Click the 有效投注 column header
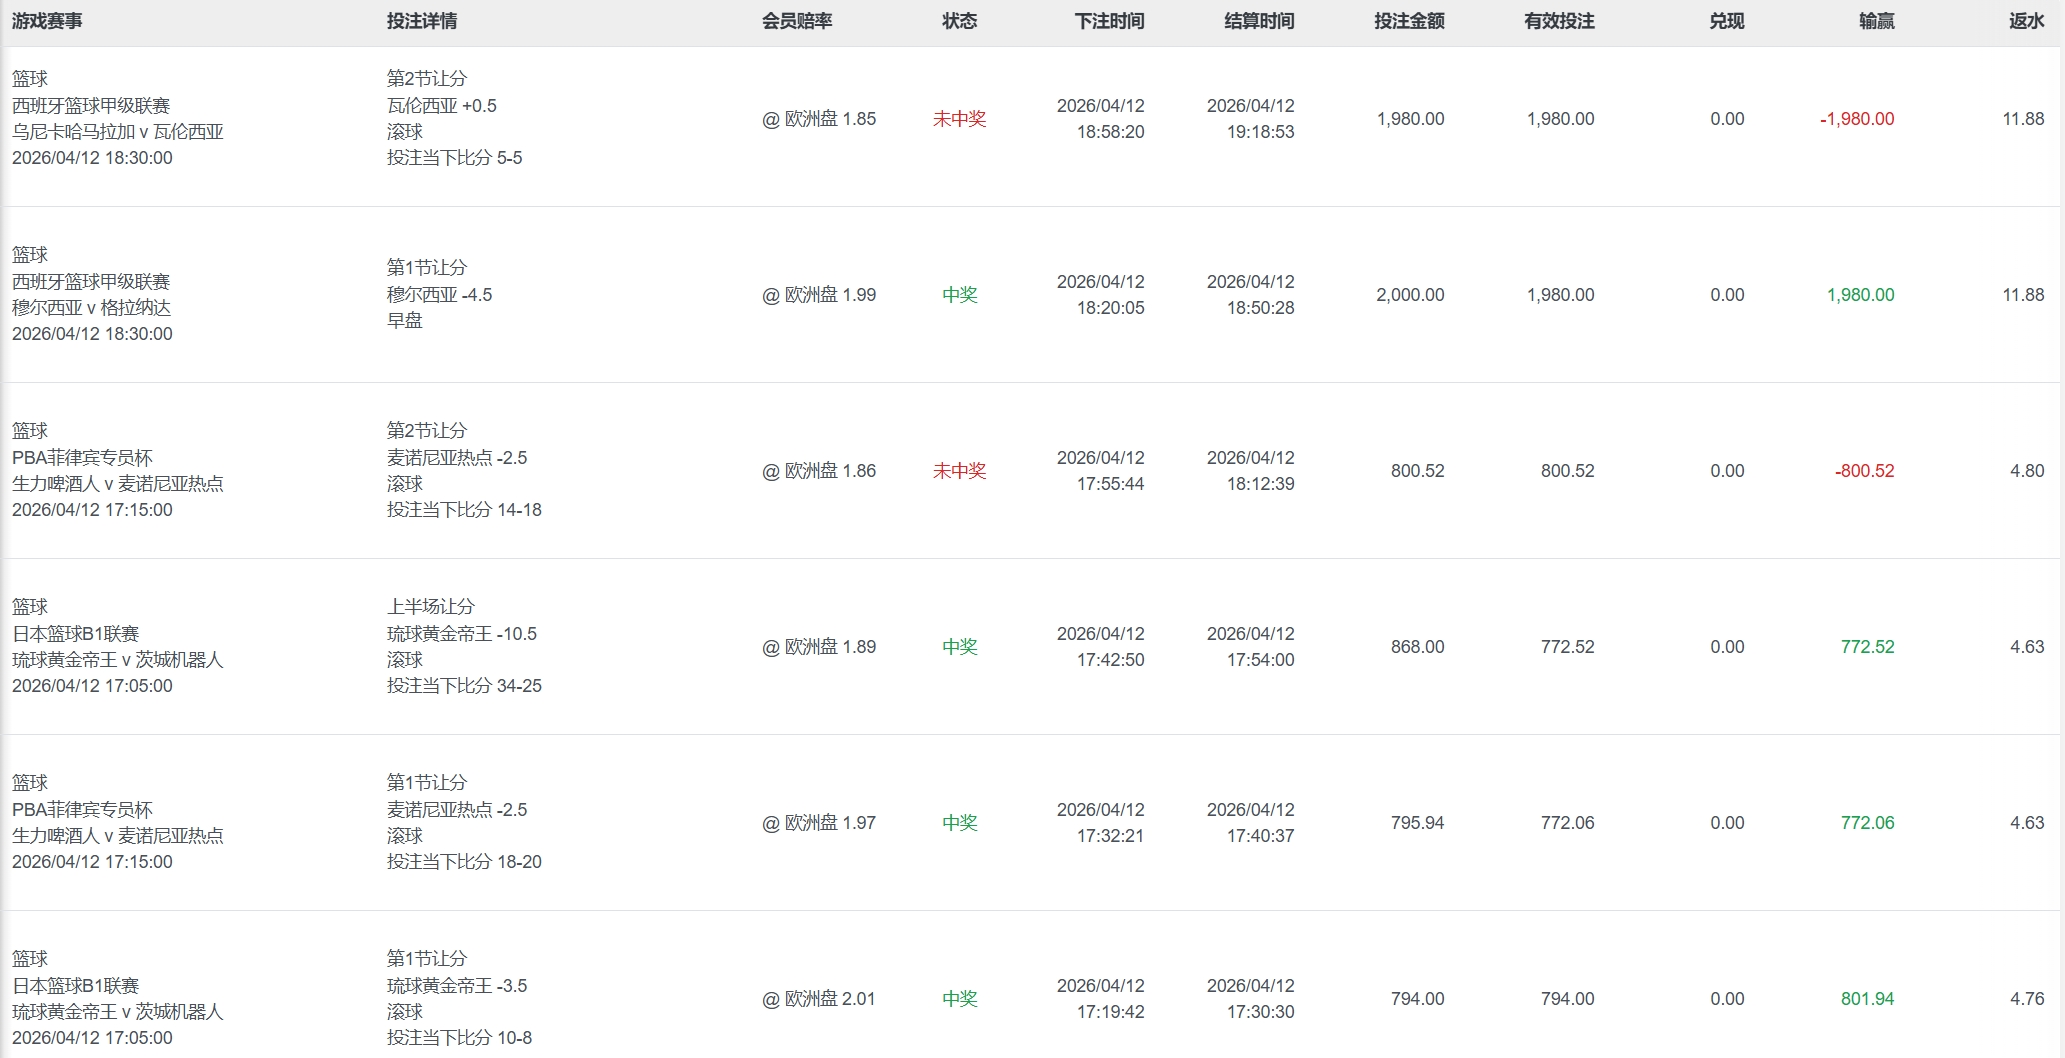Viewport: 2065px width, 1058px height. coord(1559,21)
